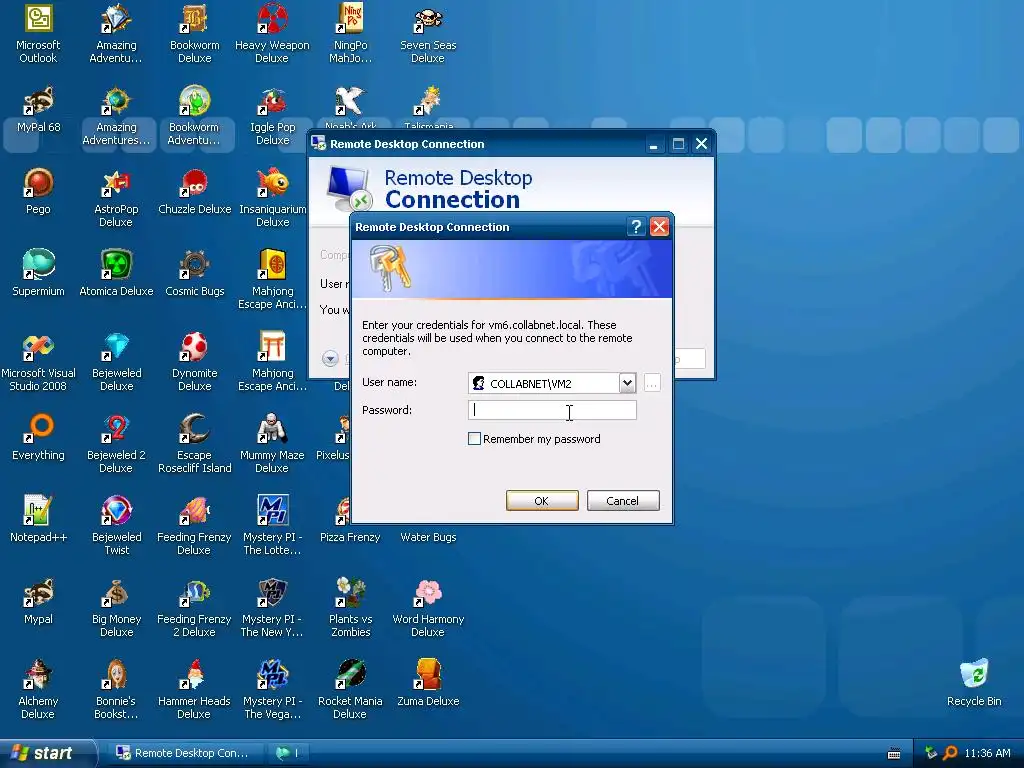1024x768 pixels.
Task: Select the Insaniquarium Deluxe icon
Action: (272, 199)
